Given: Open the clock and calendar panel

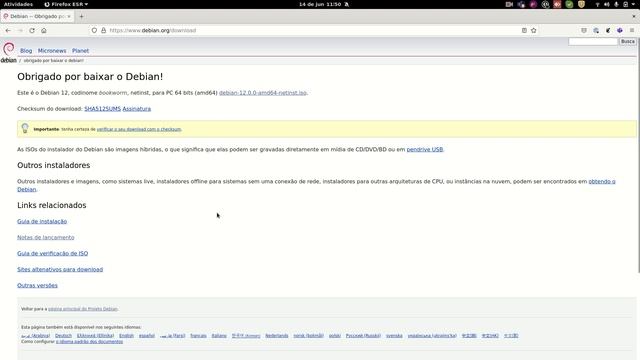Looking at the screenshot, I should coord(324,4).
